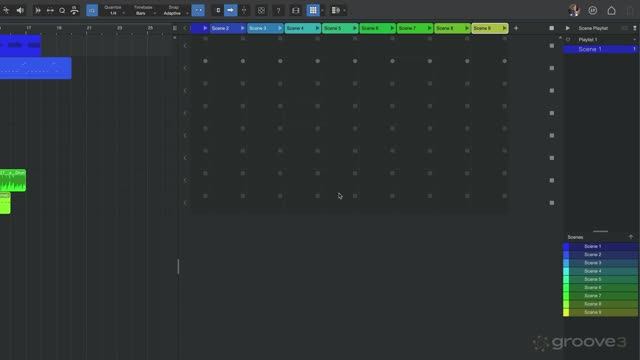This screenshot has width=640, height=360.
Task: Stop the first launcher row with its square
Action: [552, 46]
